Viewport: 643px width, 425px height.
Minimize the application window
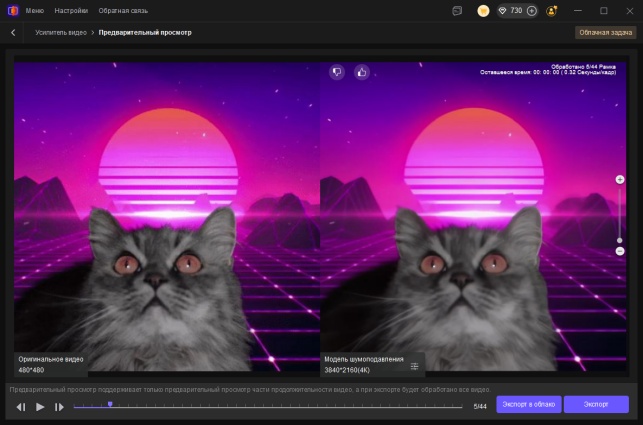(578, 11)
